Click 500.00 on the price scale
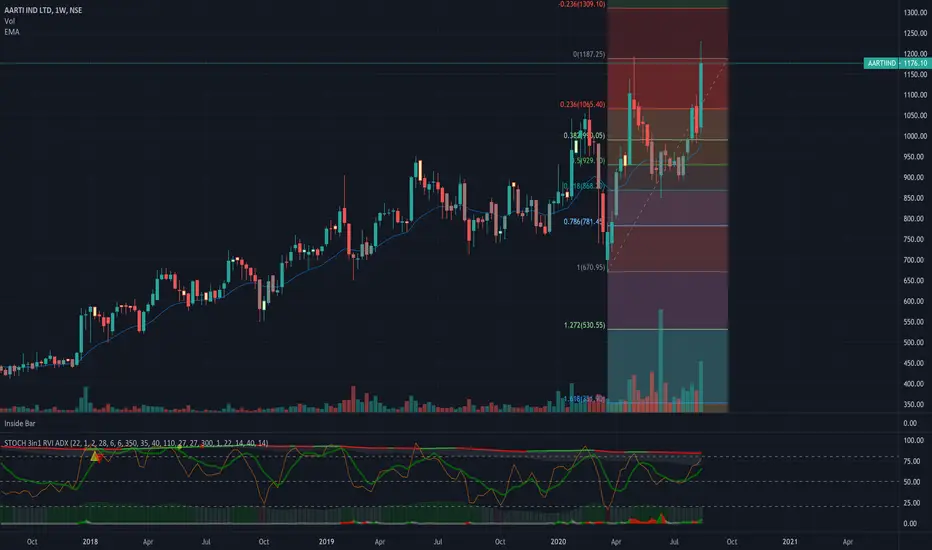 tap(915, 342)
